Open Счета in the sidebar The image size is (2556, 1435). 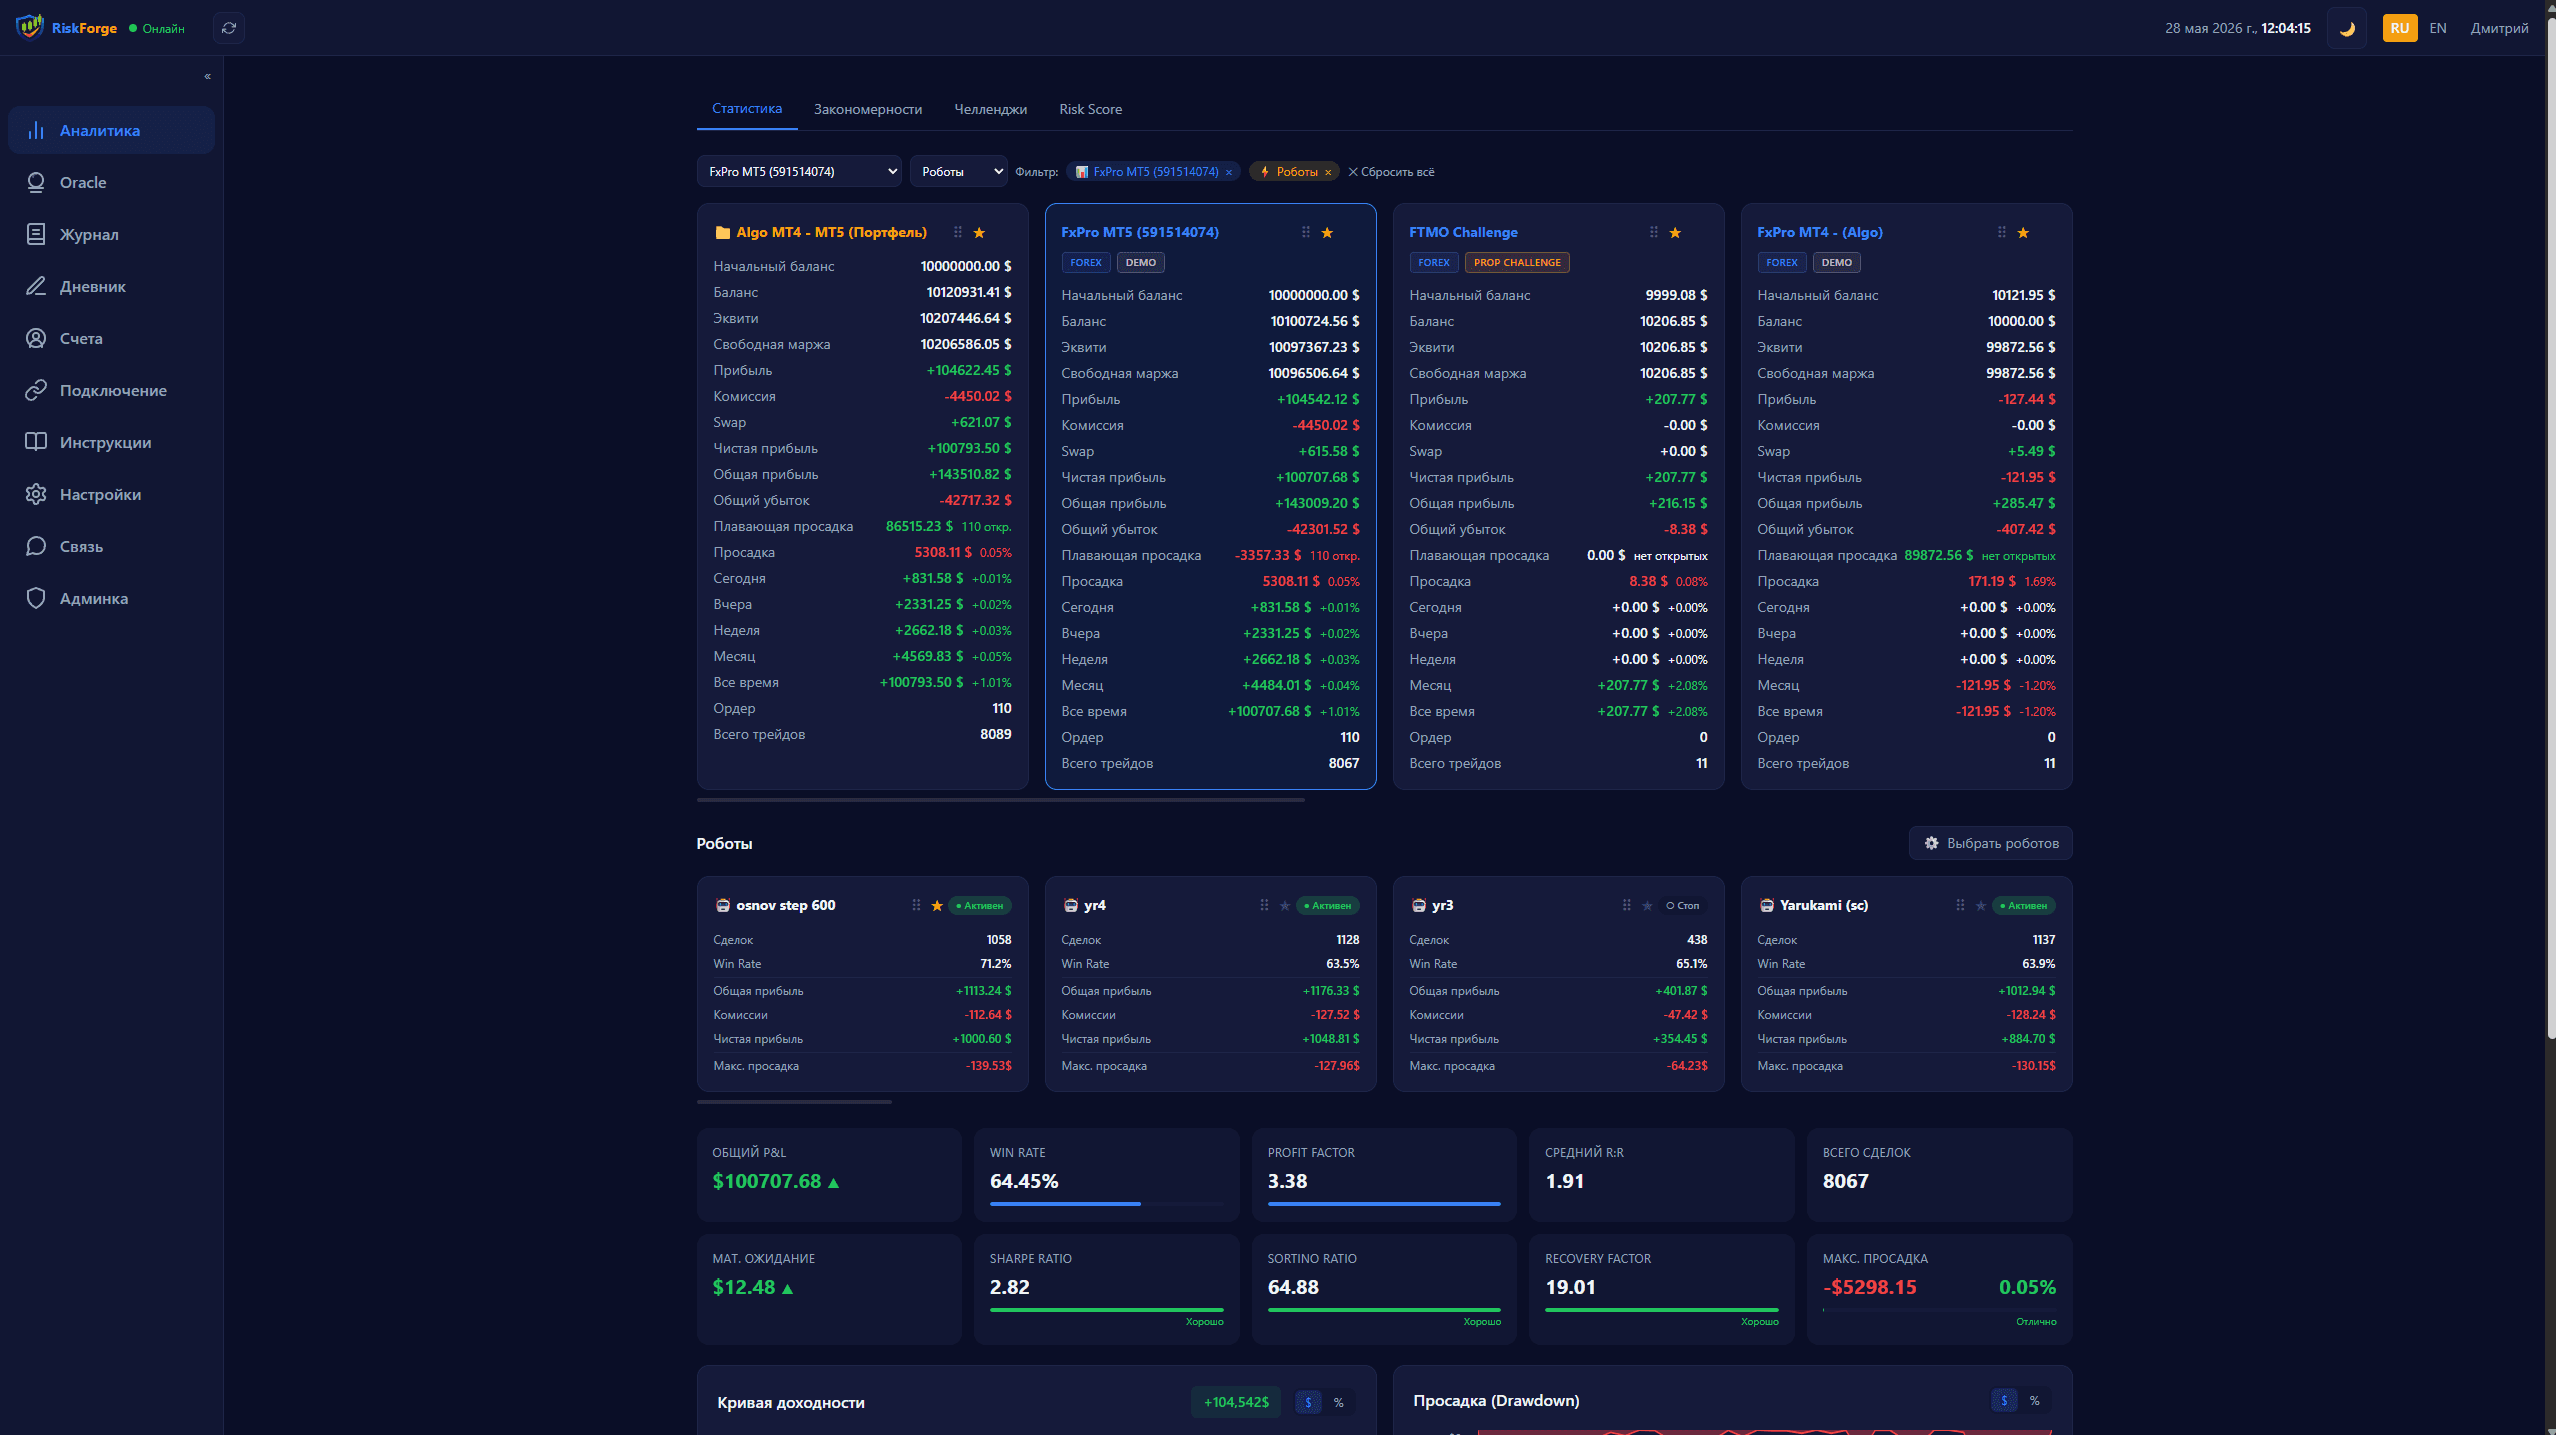(x=111, y=338)
